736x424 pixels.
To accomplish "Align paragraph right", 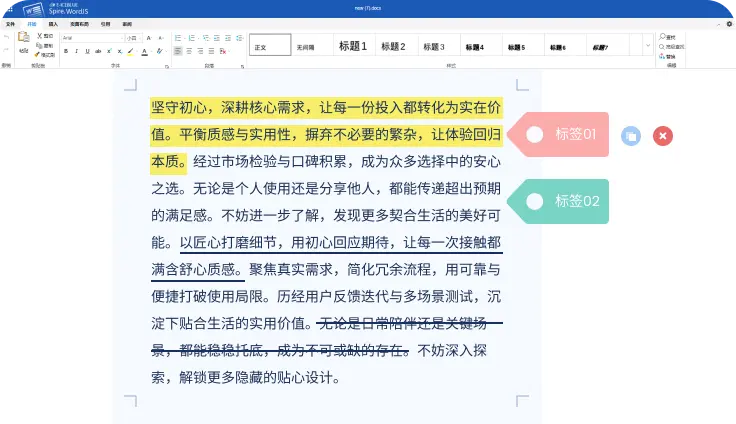I will [x=200, y=51].
